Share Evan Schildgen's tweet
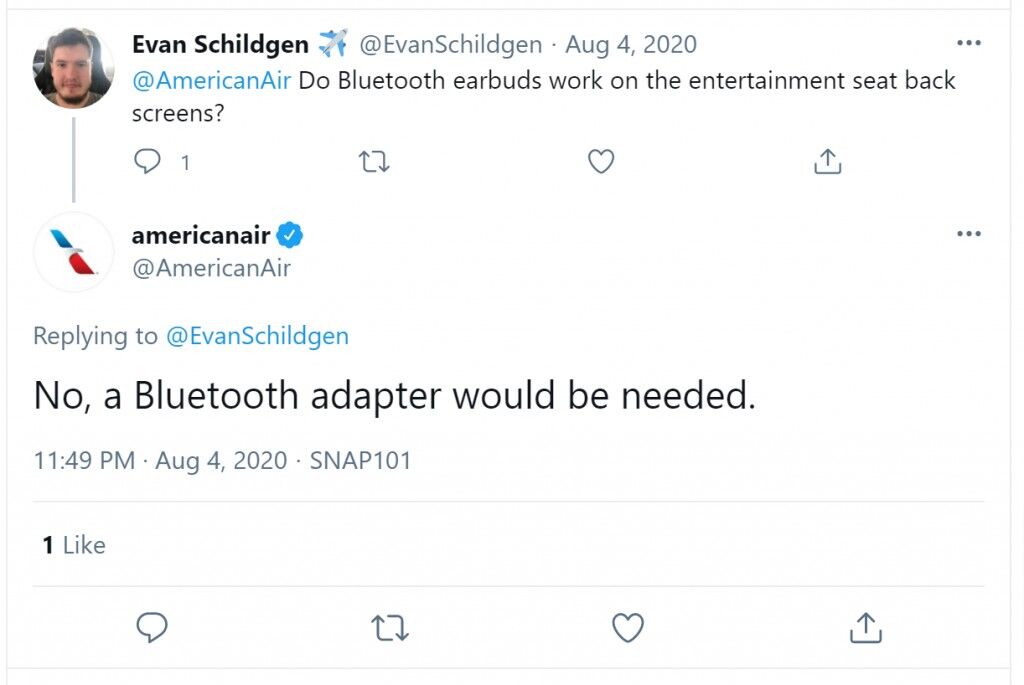1024x685 pixels. (x=827, y=161)
